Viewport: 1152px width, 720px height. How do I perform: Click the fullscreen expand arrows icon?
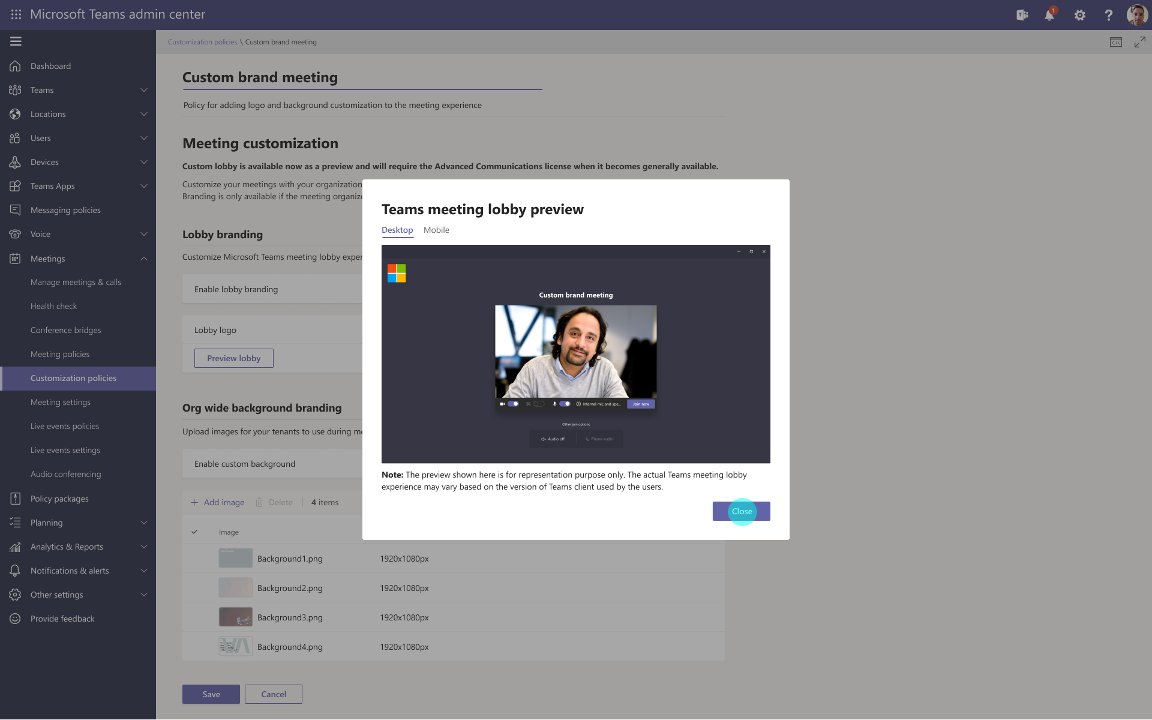coord(1140,42)
